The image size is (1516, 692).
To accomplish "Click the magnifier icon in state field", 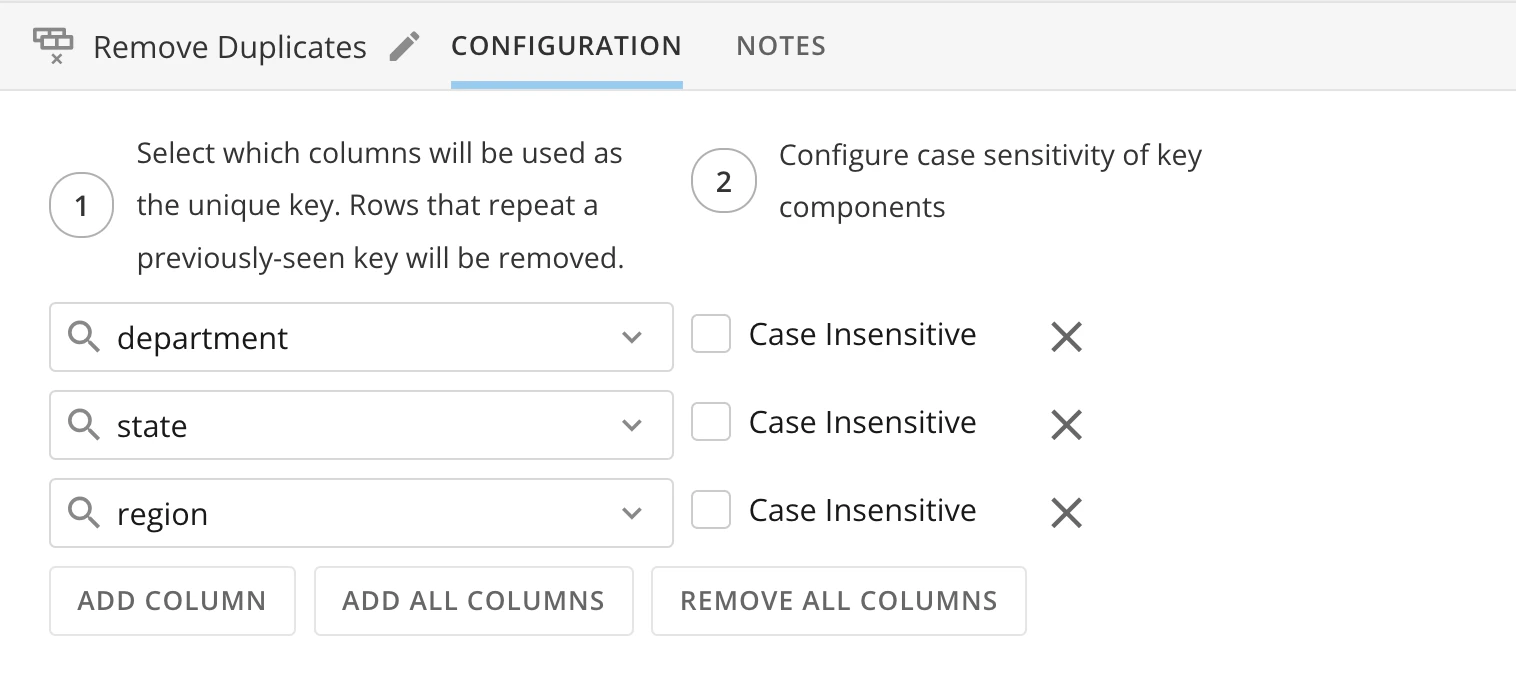I will (x=84, y=425).
